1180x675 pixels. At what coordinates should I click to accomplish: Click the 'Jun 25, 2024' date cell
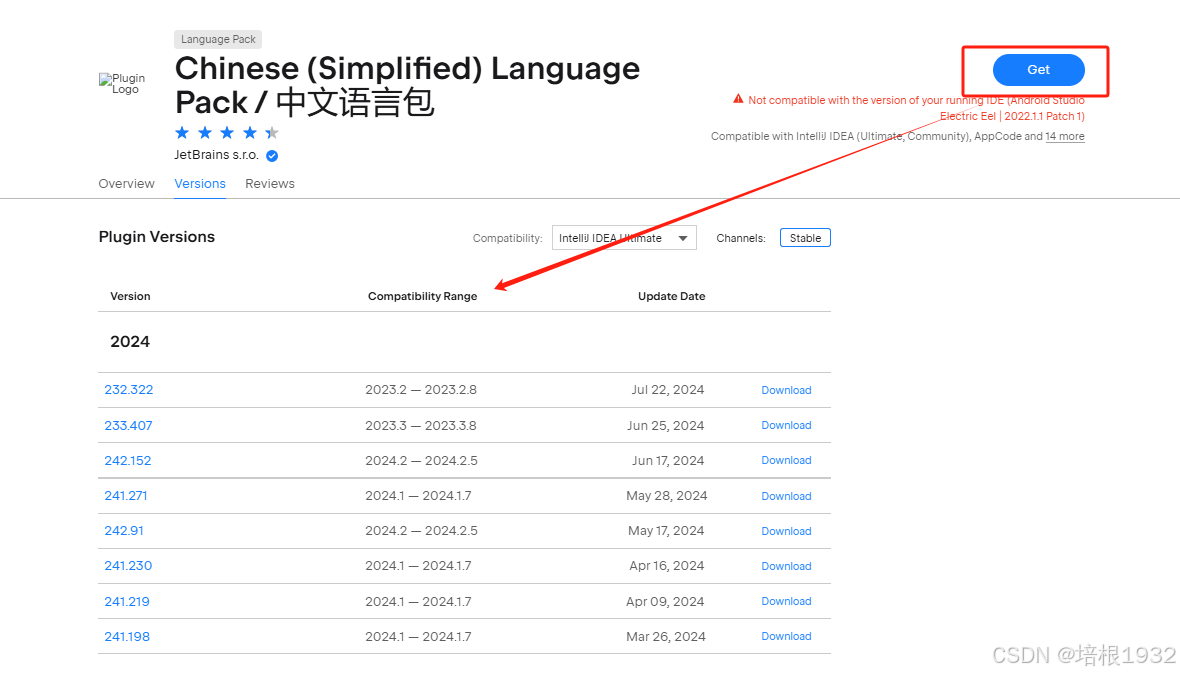(x=665, y=425)
